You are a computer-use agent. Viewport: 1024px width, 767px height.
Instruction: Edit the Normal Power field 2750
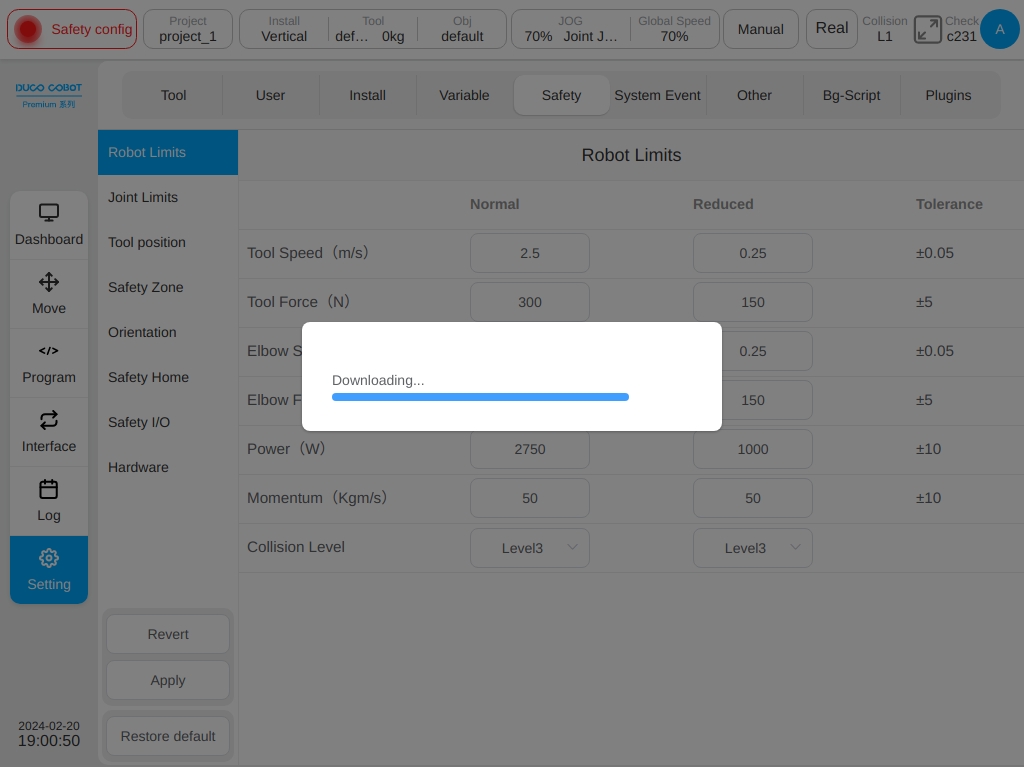point(530,449)
